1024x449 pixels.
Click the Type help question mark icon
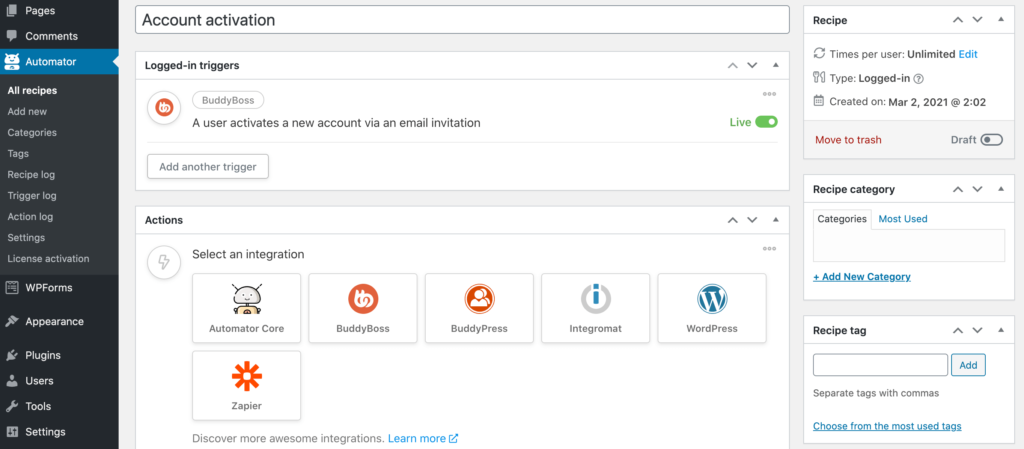[x=918, y=79]
